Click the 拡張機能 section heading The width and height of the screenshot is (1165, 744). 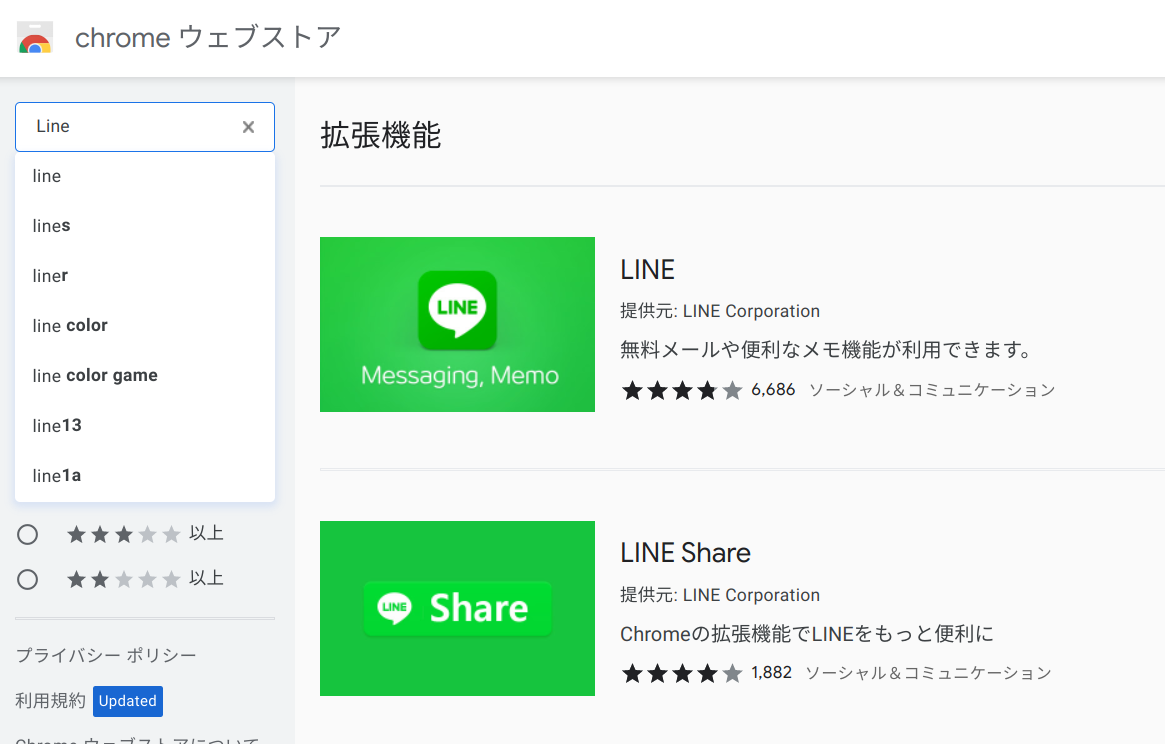click(380, 135)
